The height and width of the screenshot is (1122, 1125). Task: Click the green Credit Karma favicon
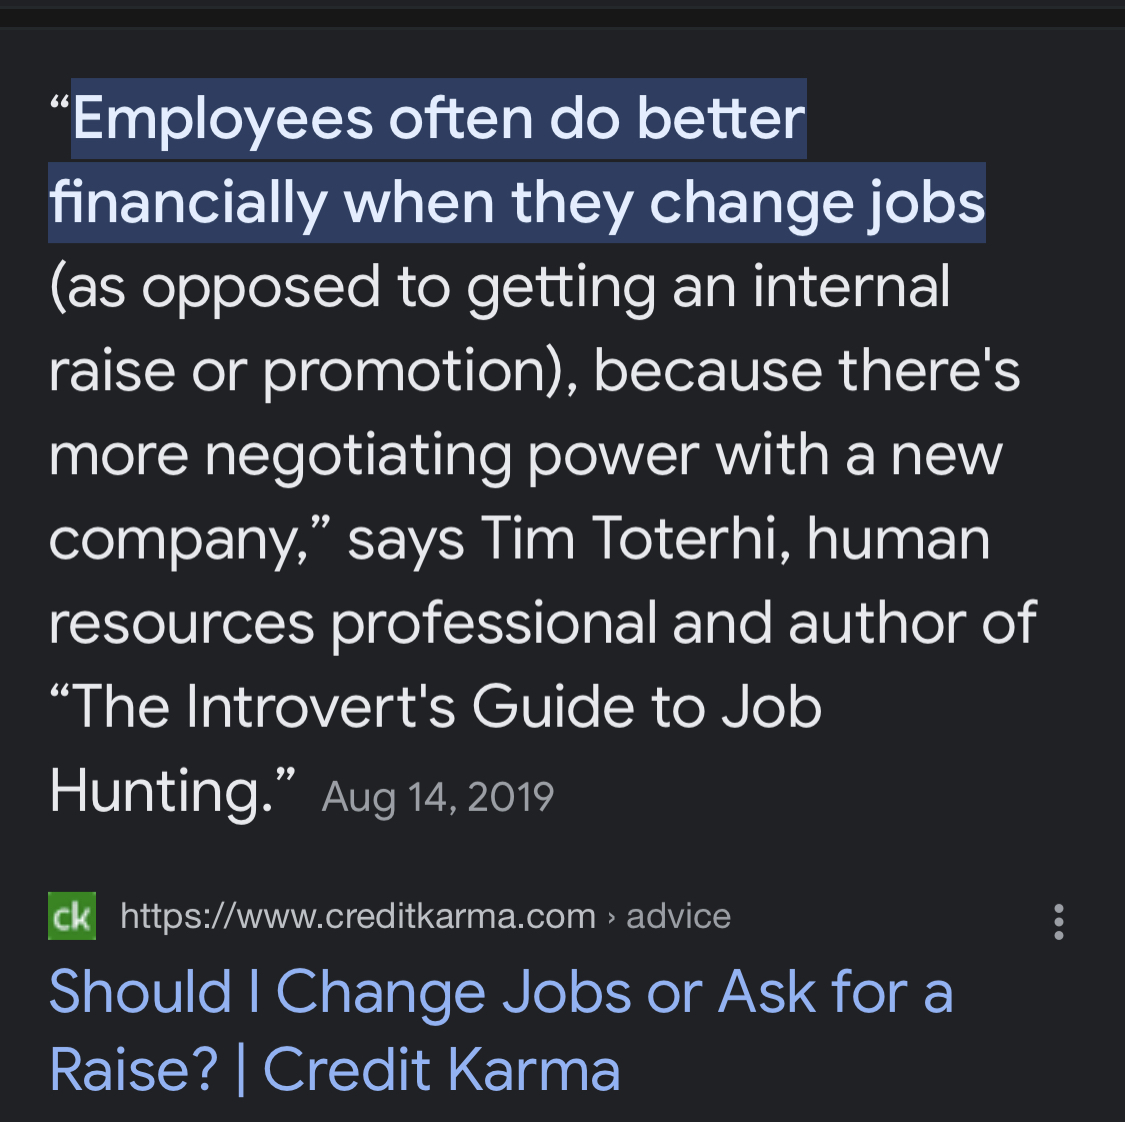click(72, 915)
